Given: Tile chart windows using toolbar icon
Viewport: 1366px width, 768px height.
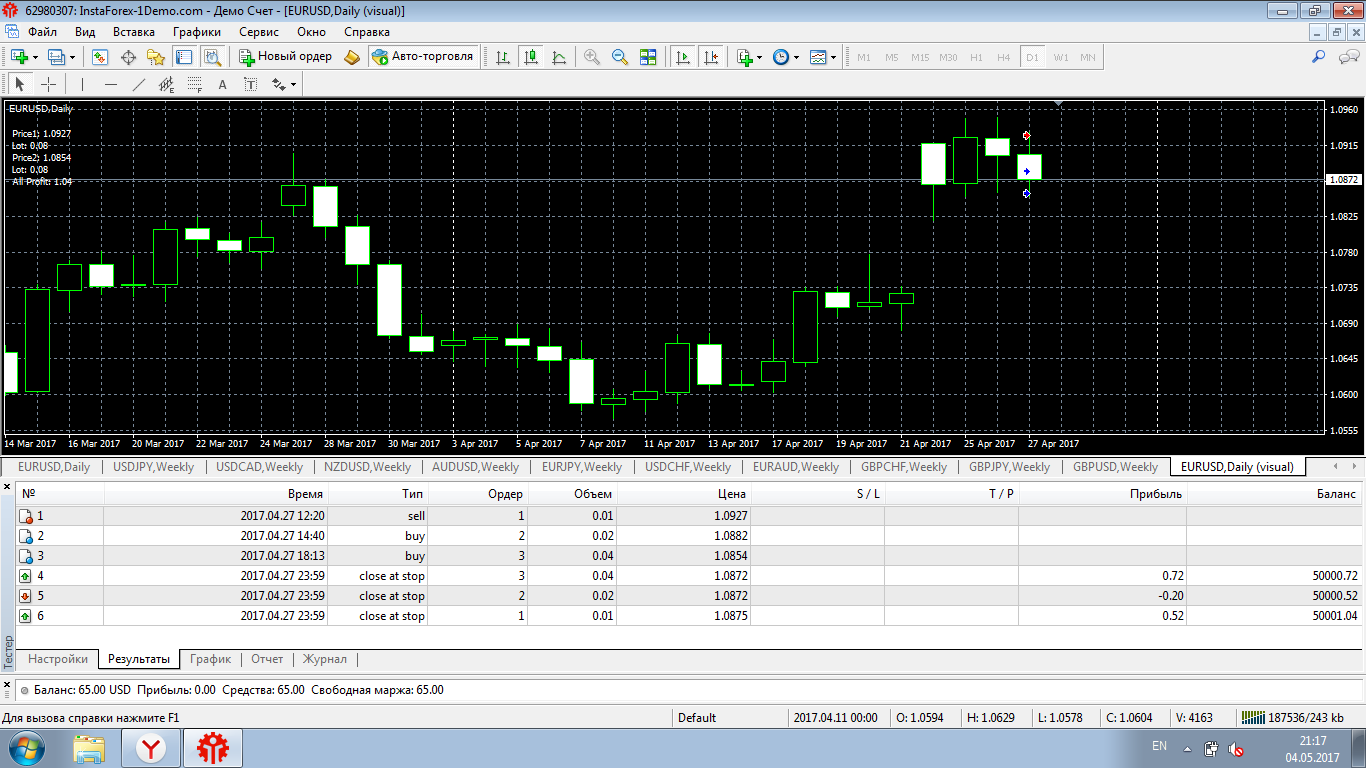Looking at the screenshot, I should [x=648, y=57].
